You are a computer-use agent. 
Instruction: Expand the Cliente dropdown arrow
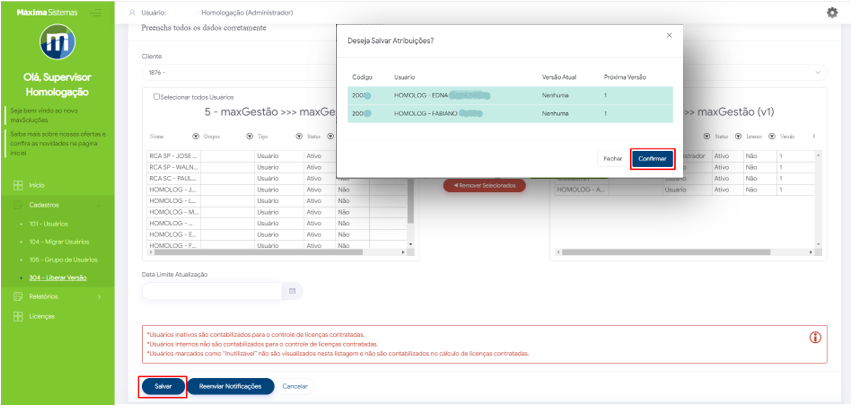[820, 72]
